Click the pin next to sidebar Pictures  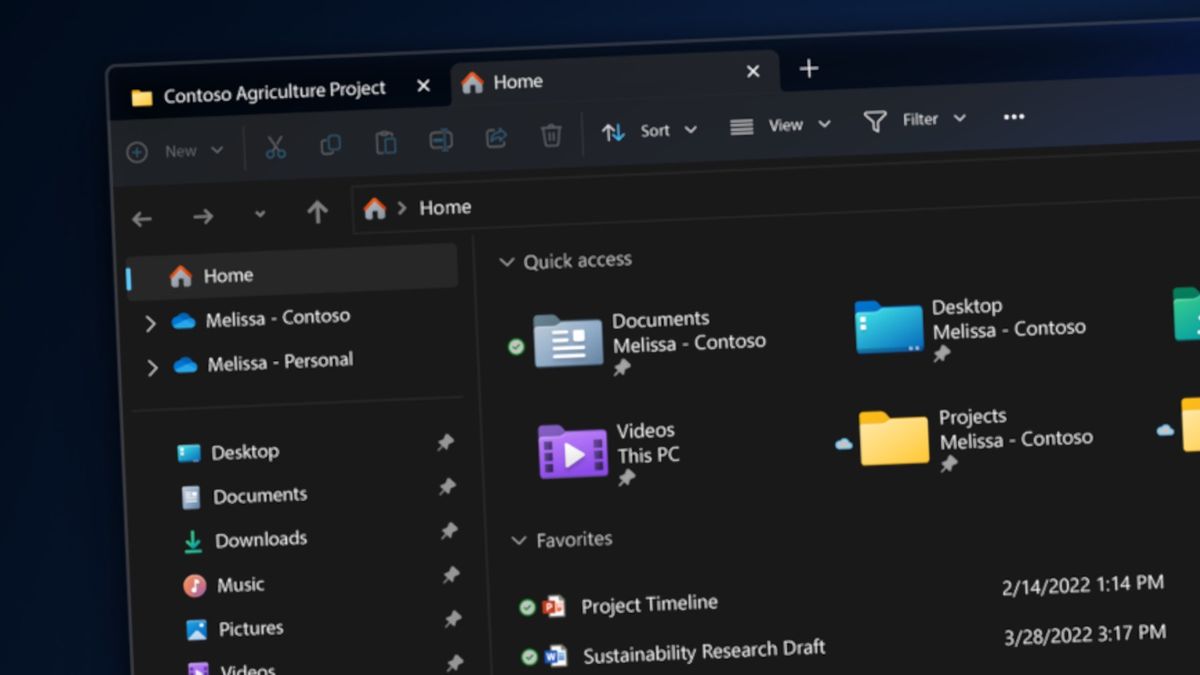point(453,619)
